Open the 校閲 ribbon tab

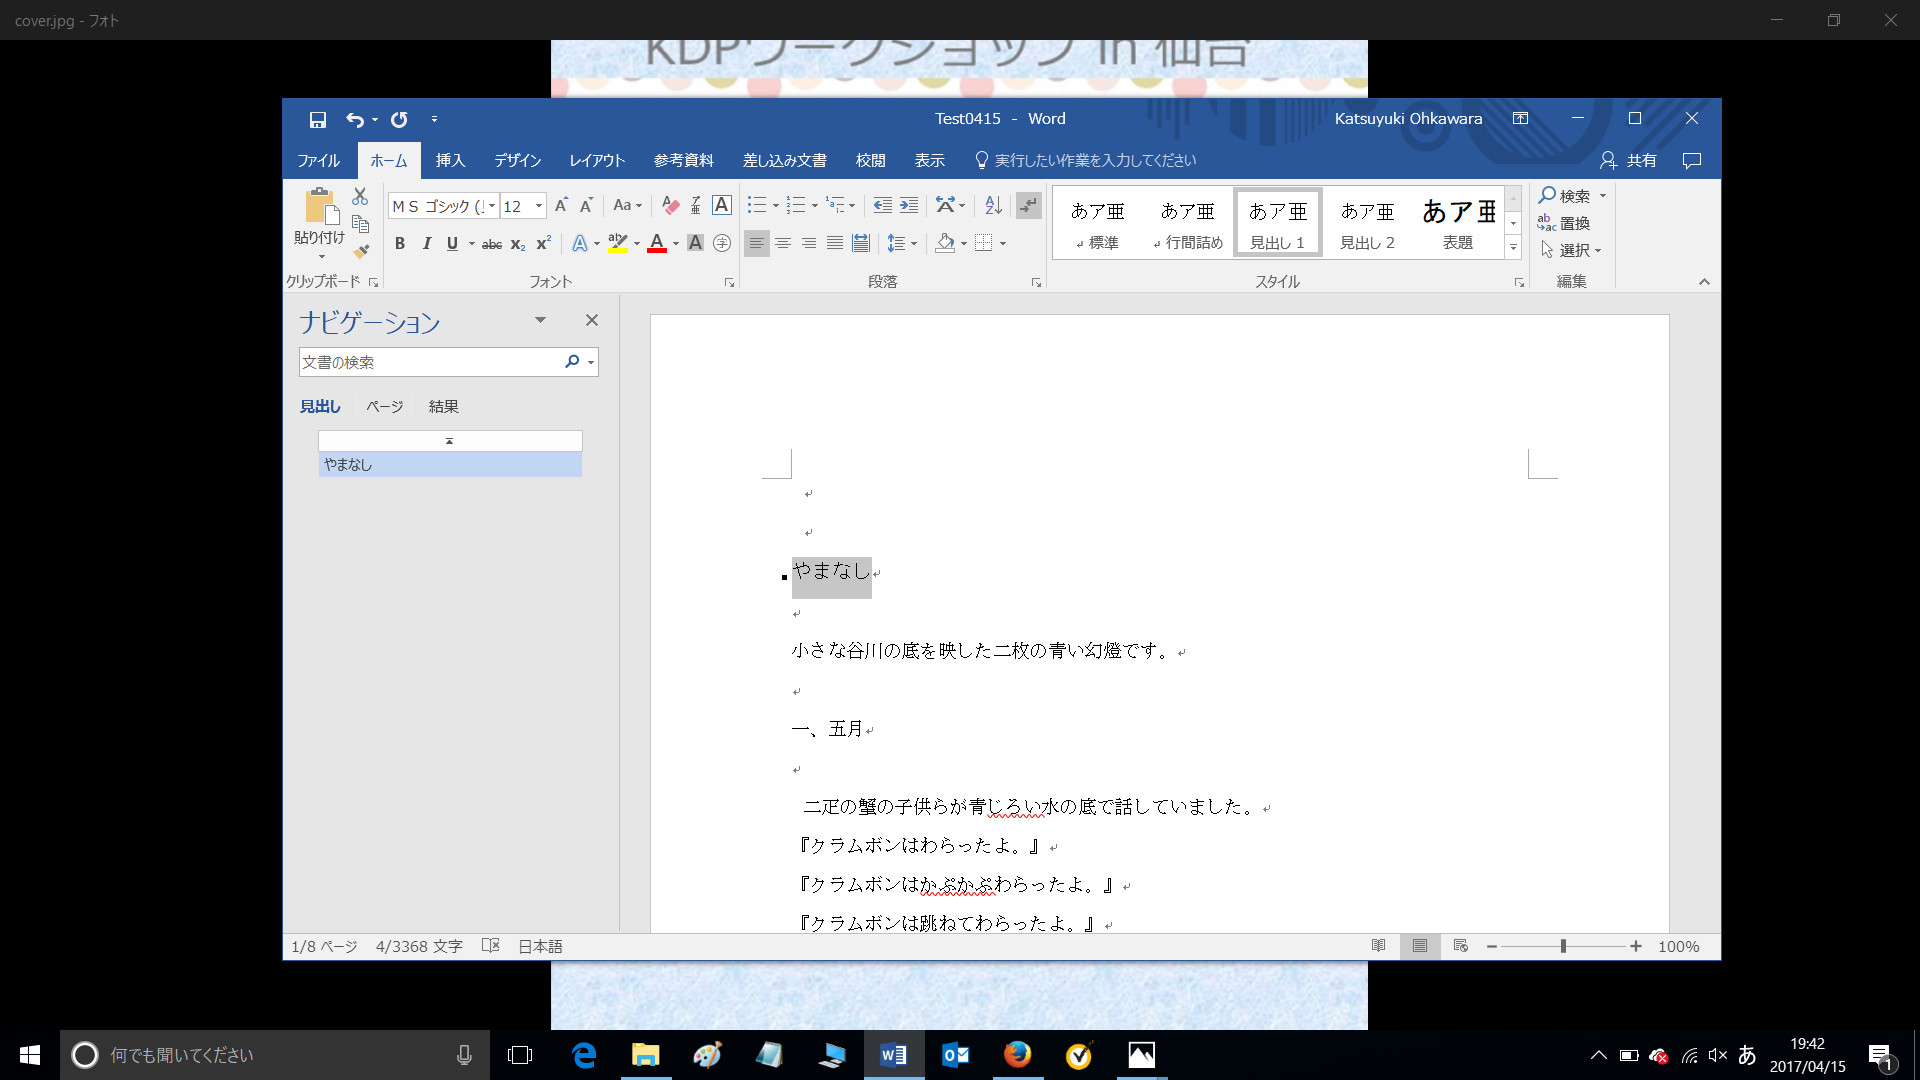coord(869,160)
